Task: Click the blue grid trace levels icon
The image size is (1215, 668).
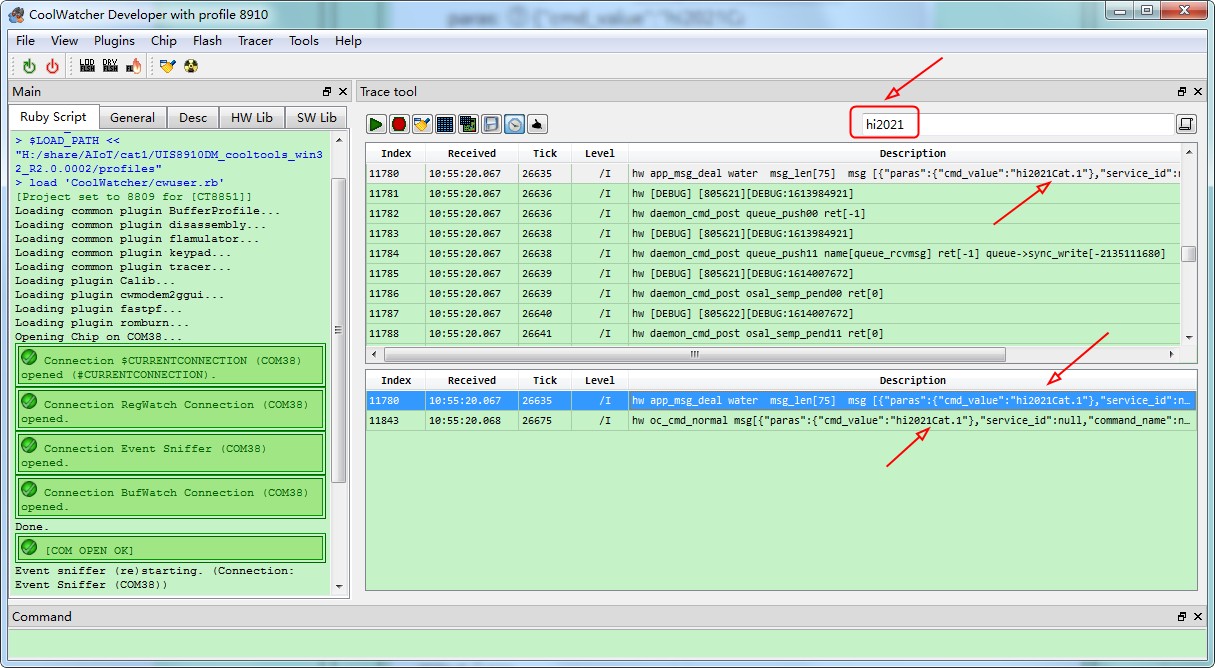Action: [x=445, y=124]
